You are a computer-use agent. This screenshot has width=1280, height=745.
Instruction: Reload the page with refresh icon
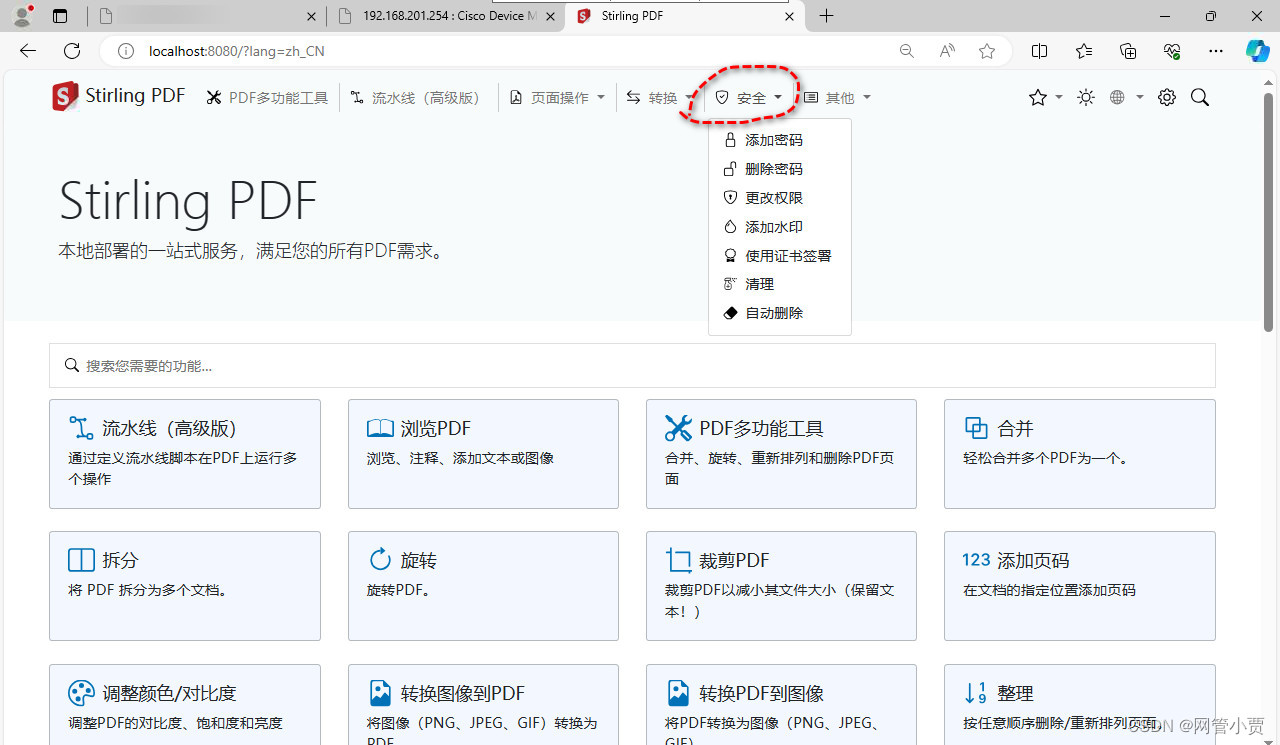[x=72, y=51]
